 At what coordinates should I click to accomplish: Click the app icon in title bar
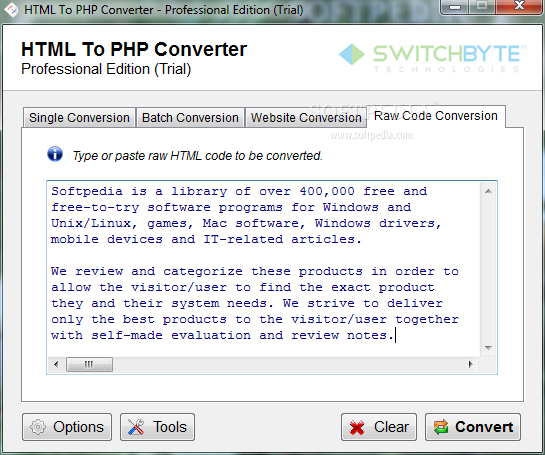pyautogui.click(x=11, y=10)
